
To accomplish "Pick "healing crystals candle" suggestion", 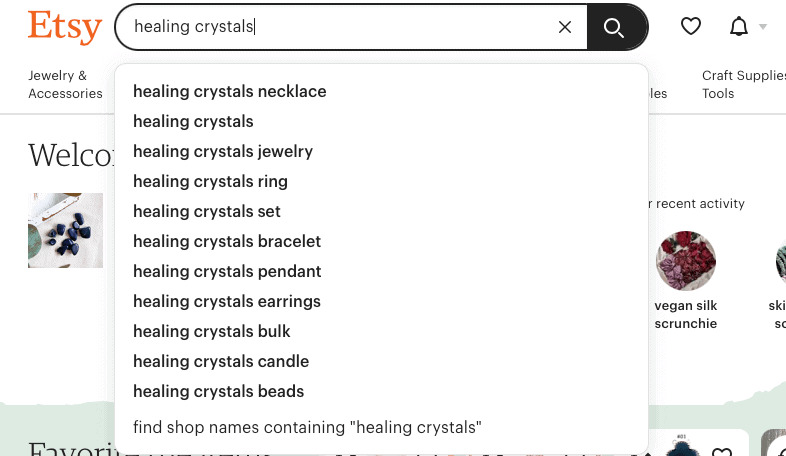I will (221, 361).
